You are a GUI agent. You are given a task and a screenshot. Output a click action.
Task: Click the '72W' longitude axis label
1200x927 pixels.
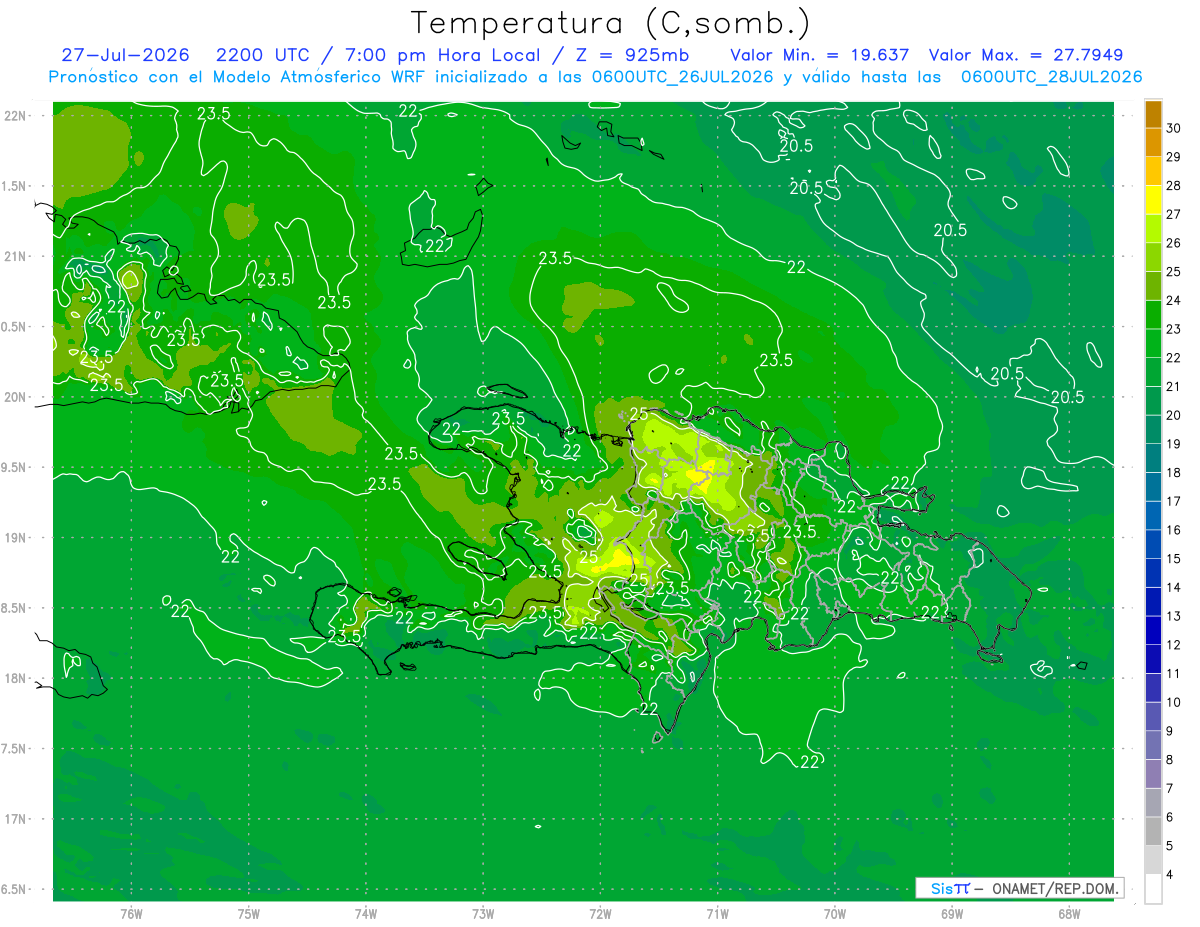tap(600, 914)
